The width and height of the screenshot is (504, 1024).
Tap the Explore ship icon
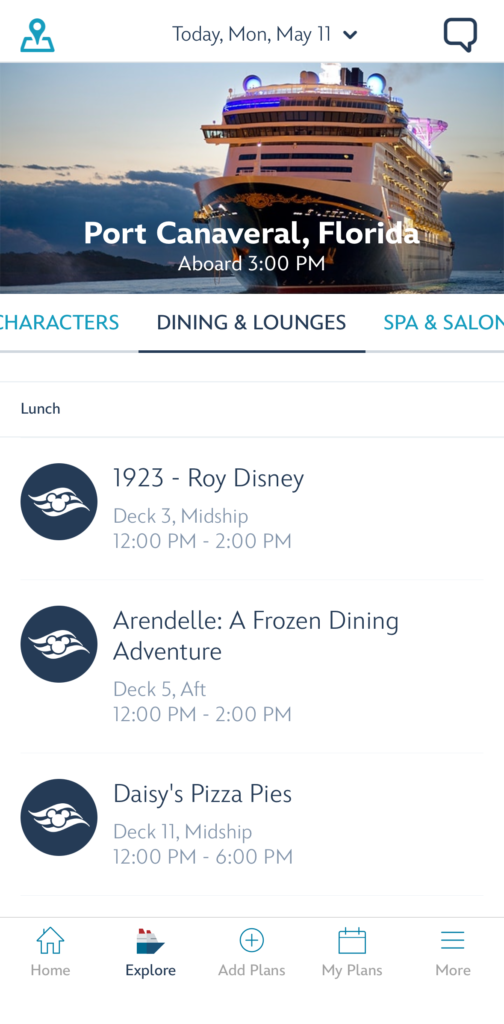pyautogui.click(x=151, y=941)
